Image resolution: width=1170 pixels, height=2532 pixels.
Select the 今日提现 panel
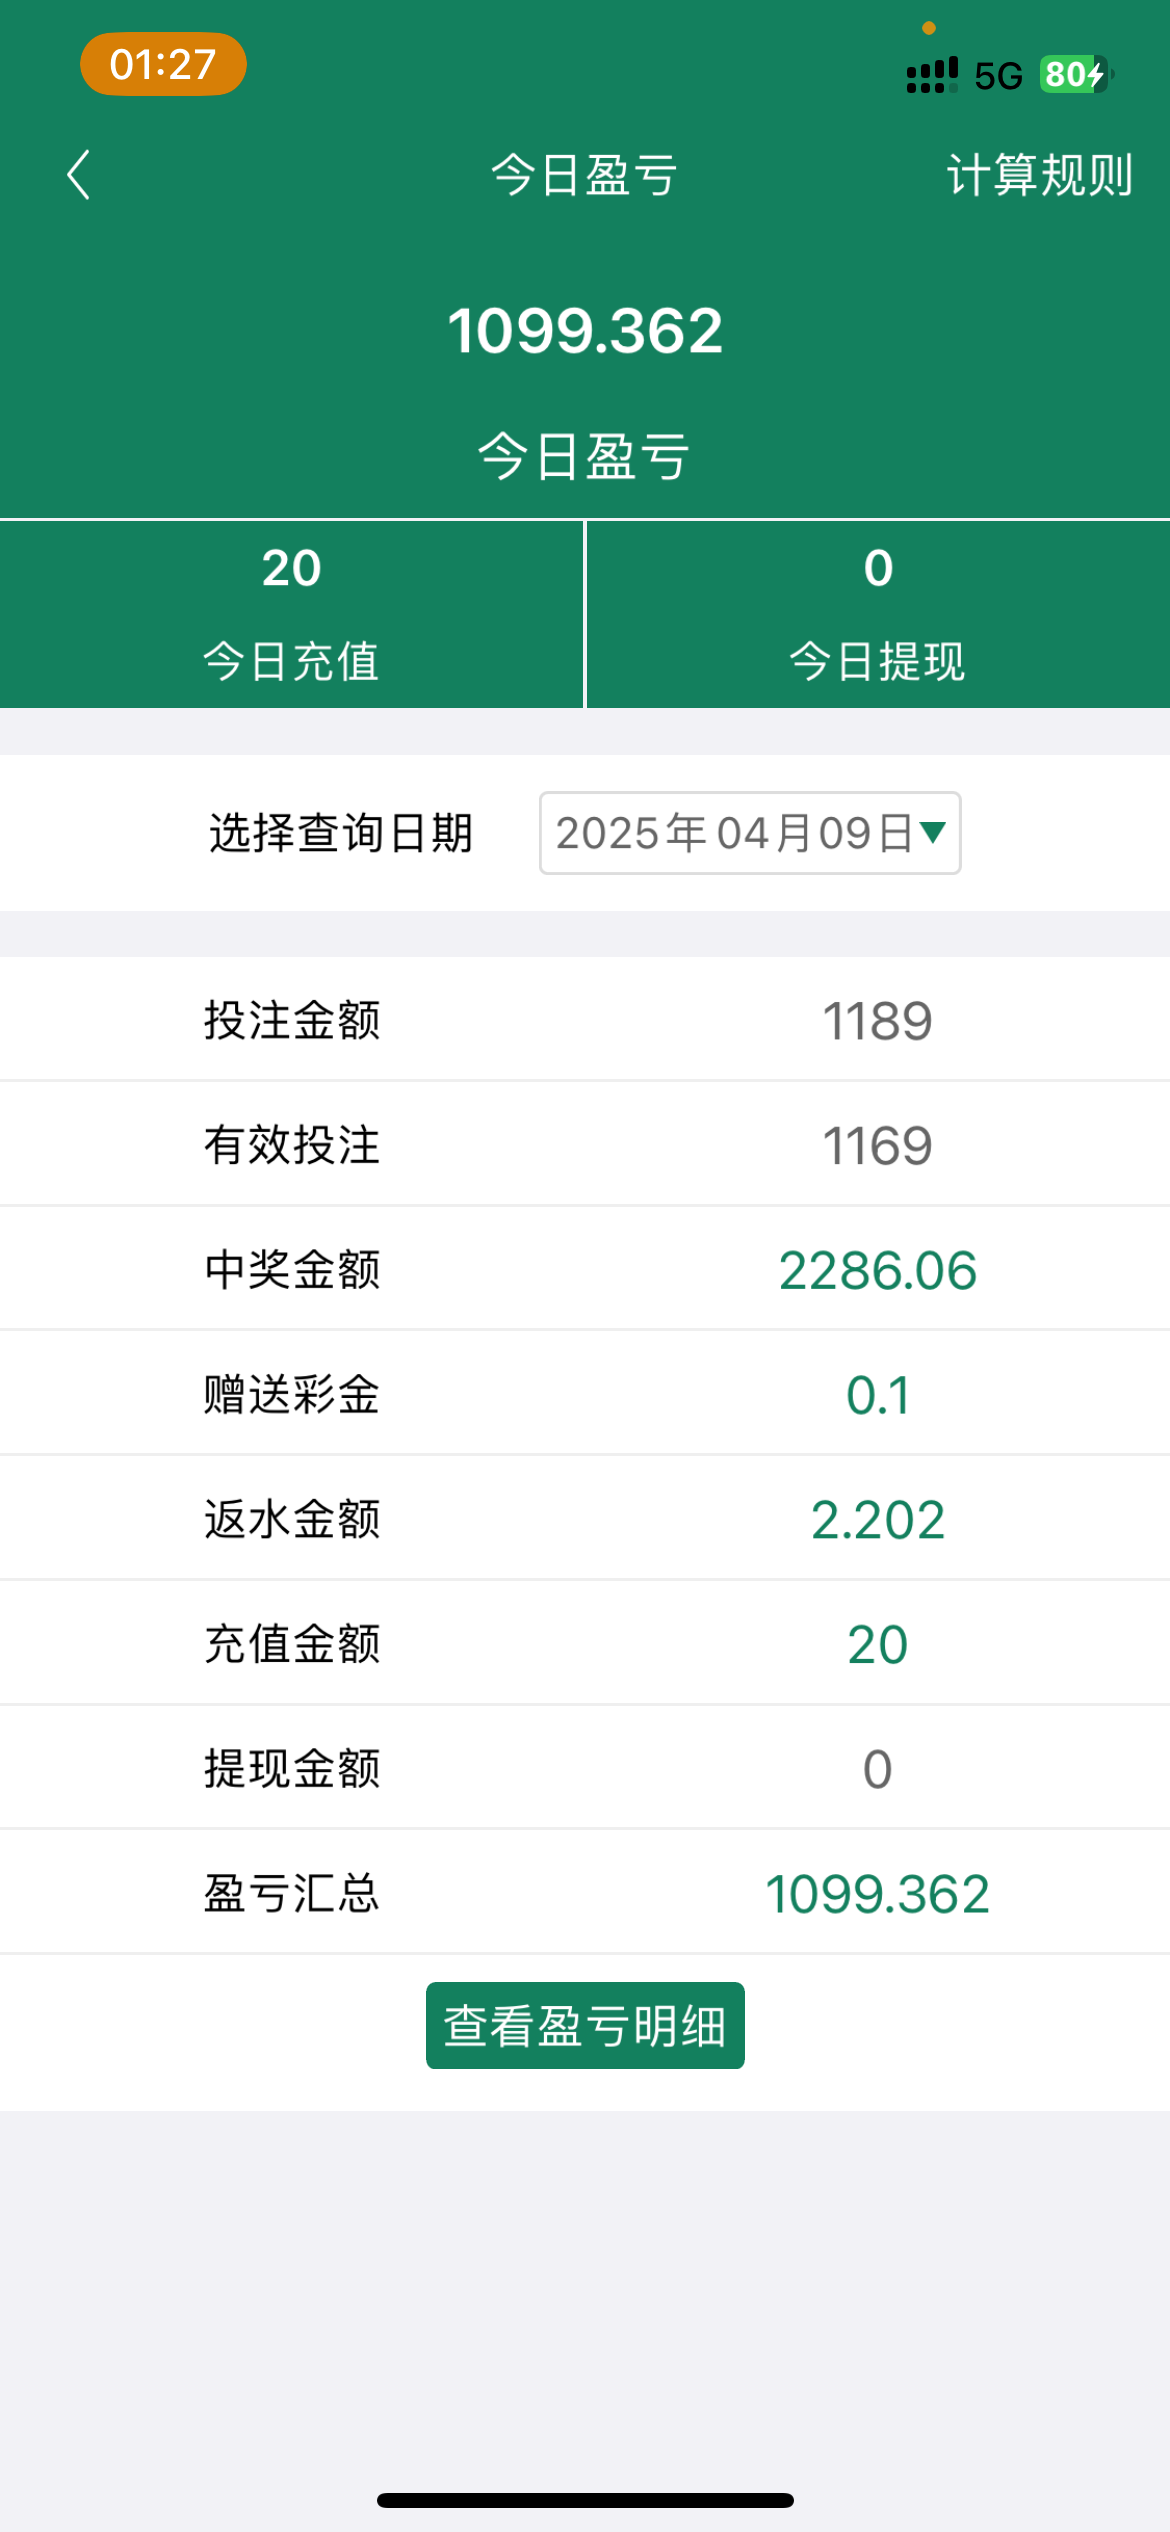point(878,614)
